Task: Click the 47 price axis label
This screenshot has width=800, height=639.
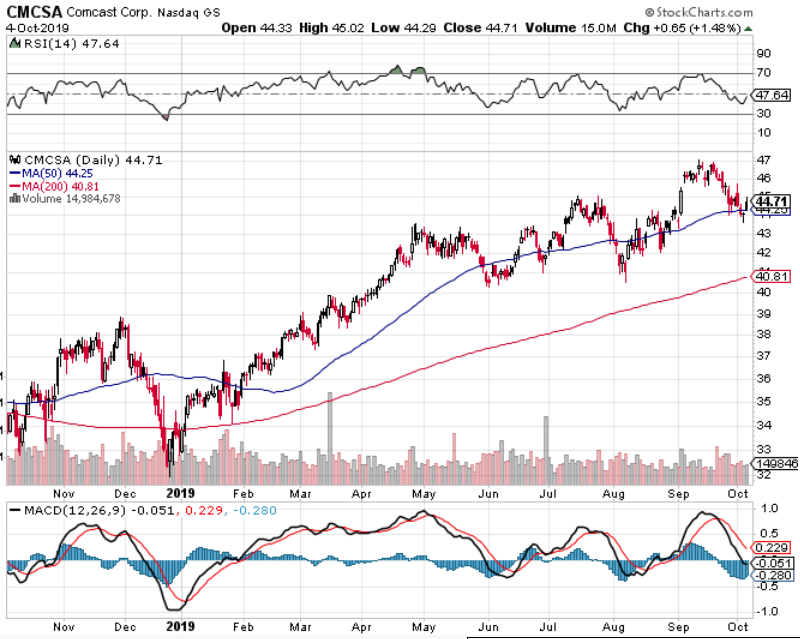Action: (x=764, y=160)
